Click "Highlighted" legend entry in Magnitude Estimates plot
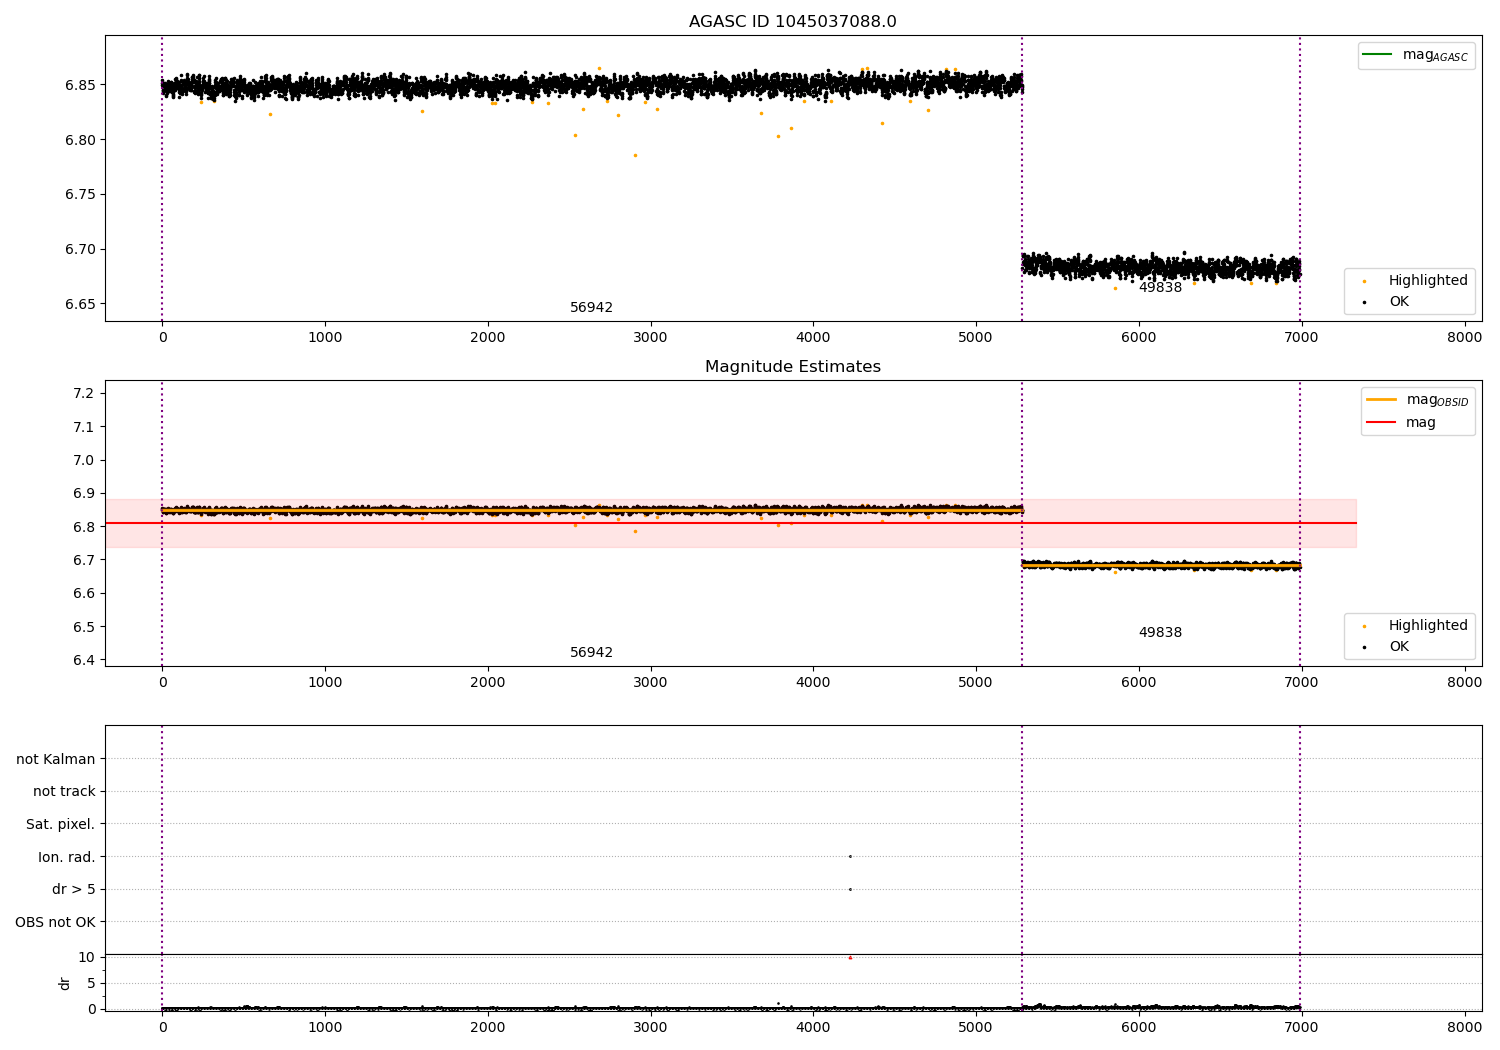 [1428, 626]
